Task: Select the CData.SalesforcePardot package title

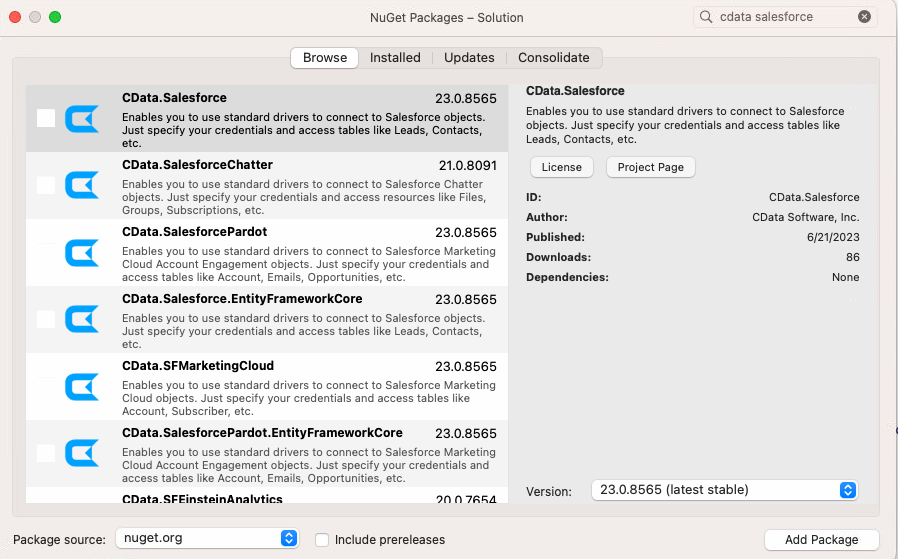Action: [x=194, y=232]
